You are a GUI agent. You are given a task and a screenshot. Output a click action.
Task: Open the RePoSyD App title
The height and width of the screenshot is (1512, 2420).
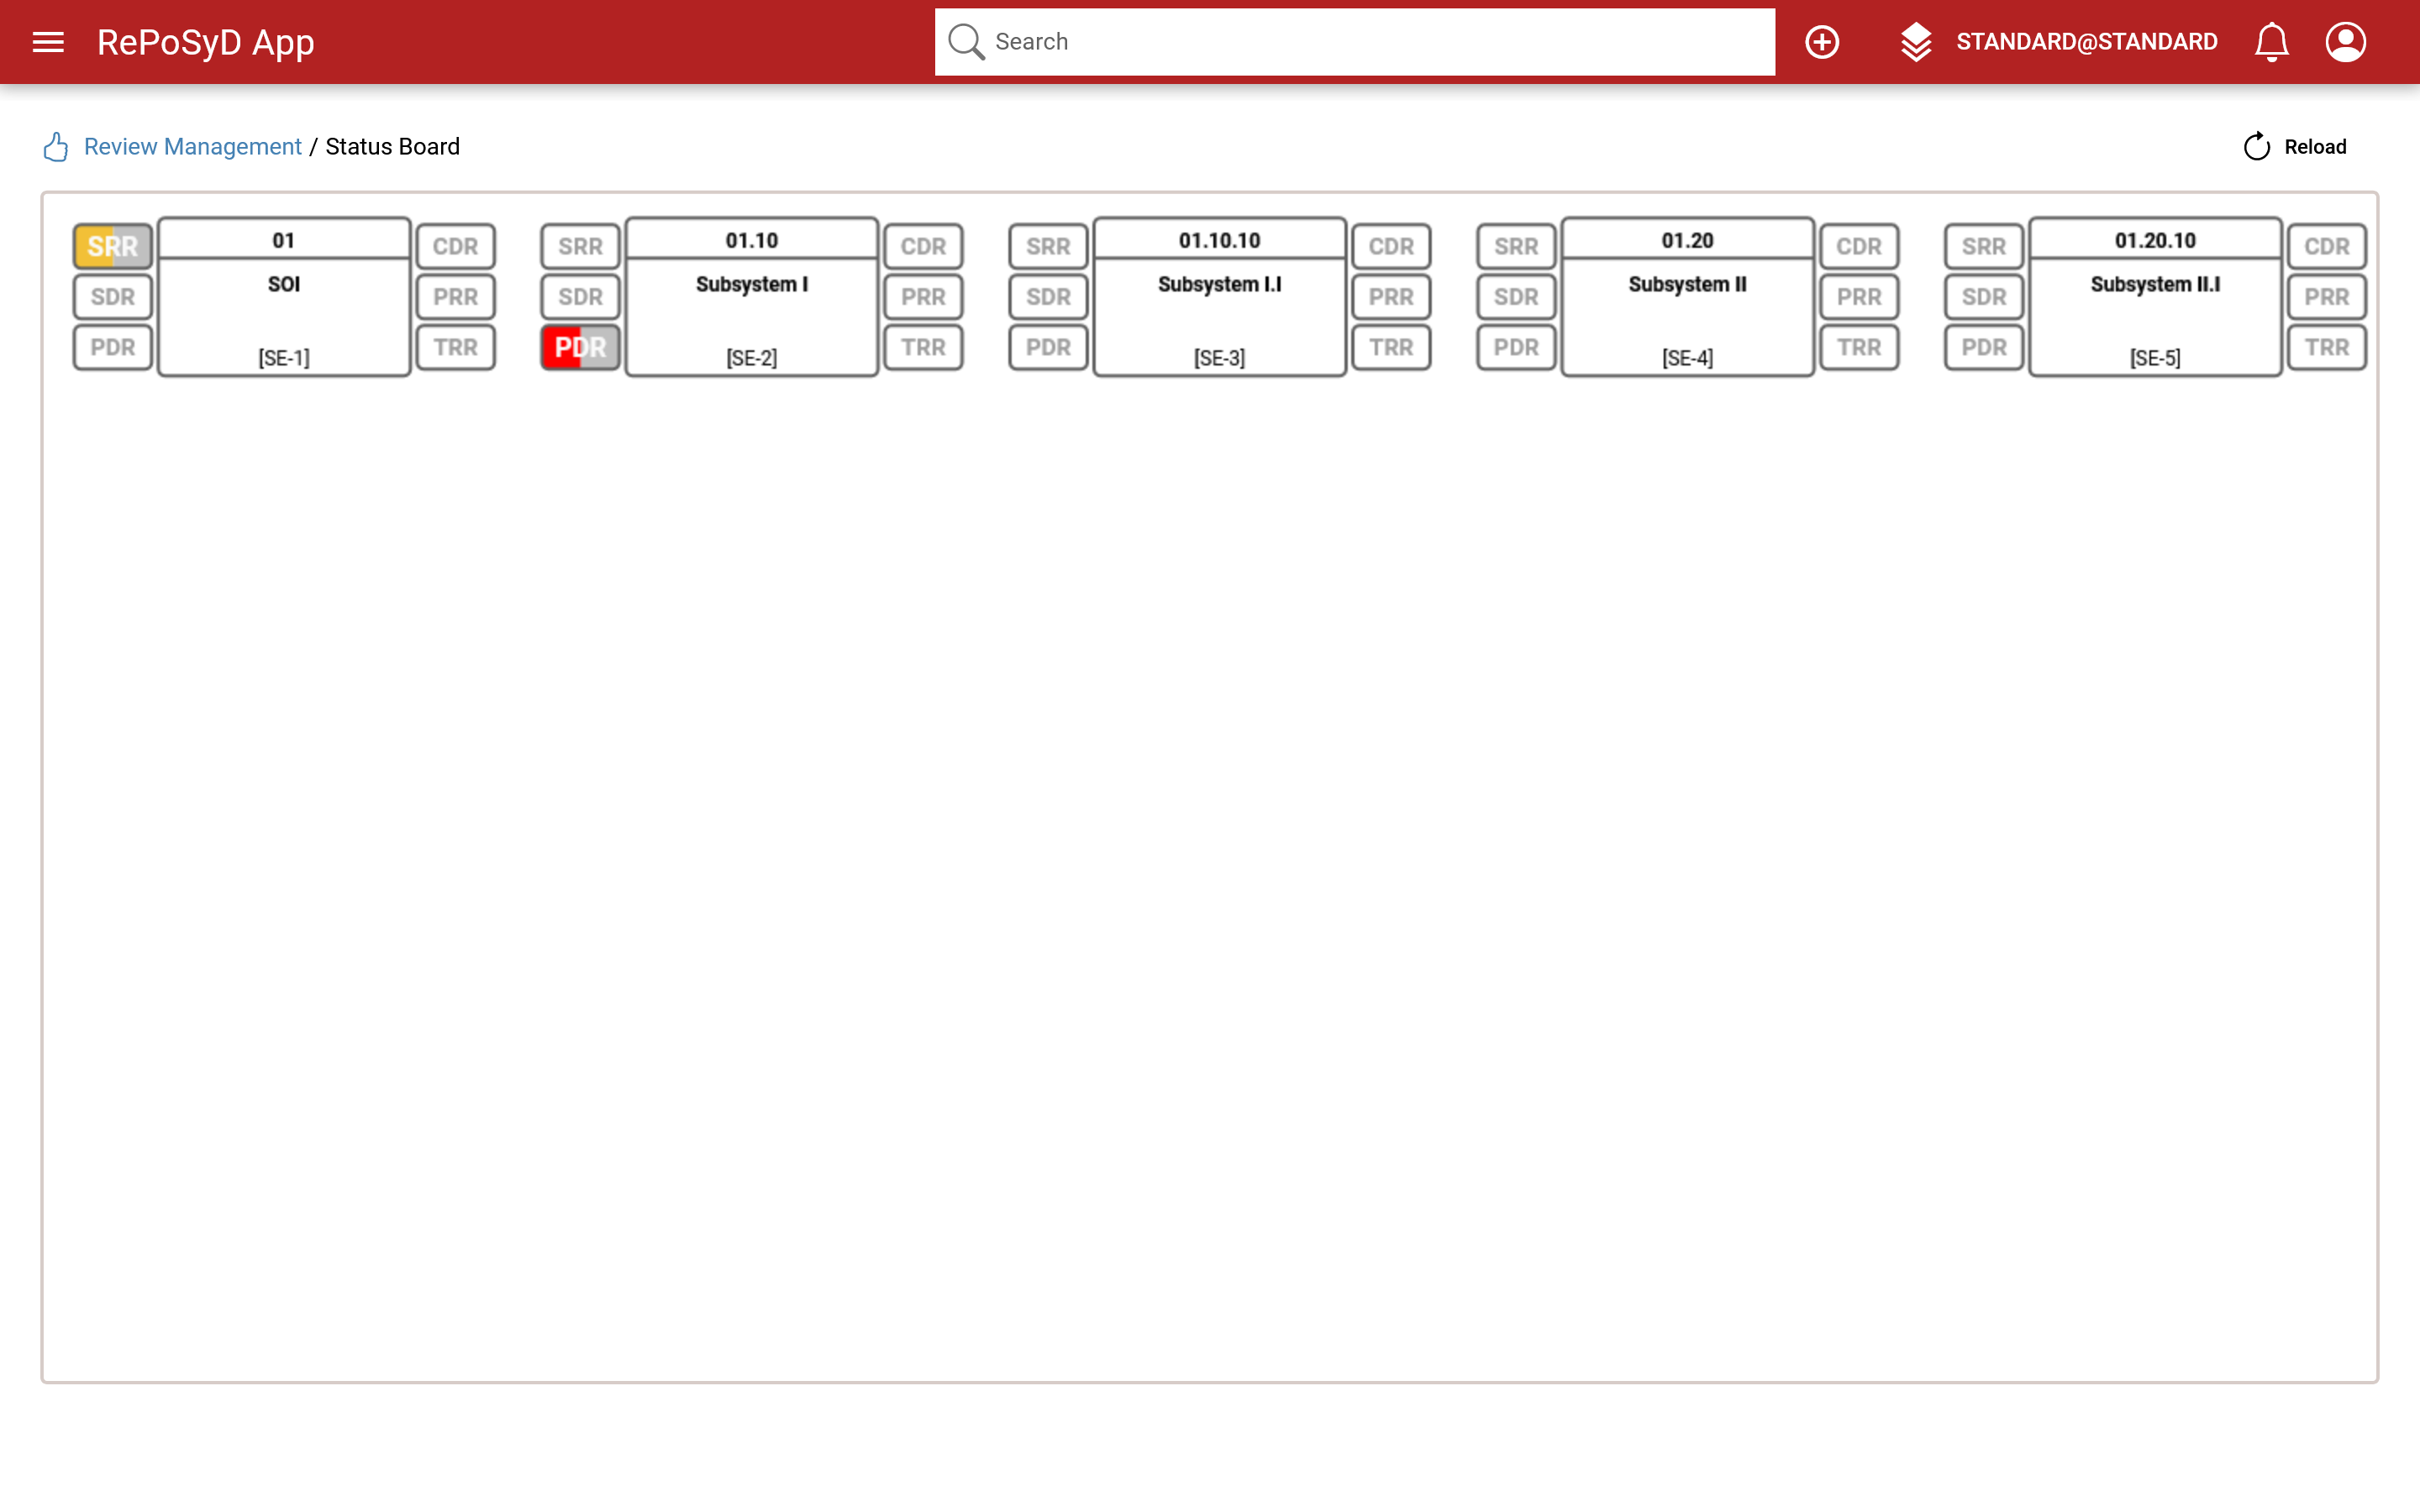(205, 42)
